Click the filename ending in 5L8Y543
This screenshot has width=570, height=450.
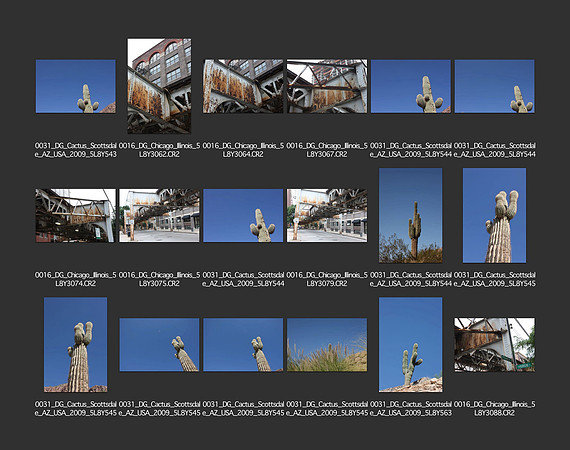(x=76, y=150)
